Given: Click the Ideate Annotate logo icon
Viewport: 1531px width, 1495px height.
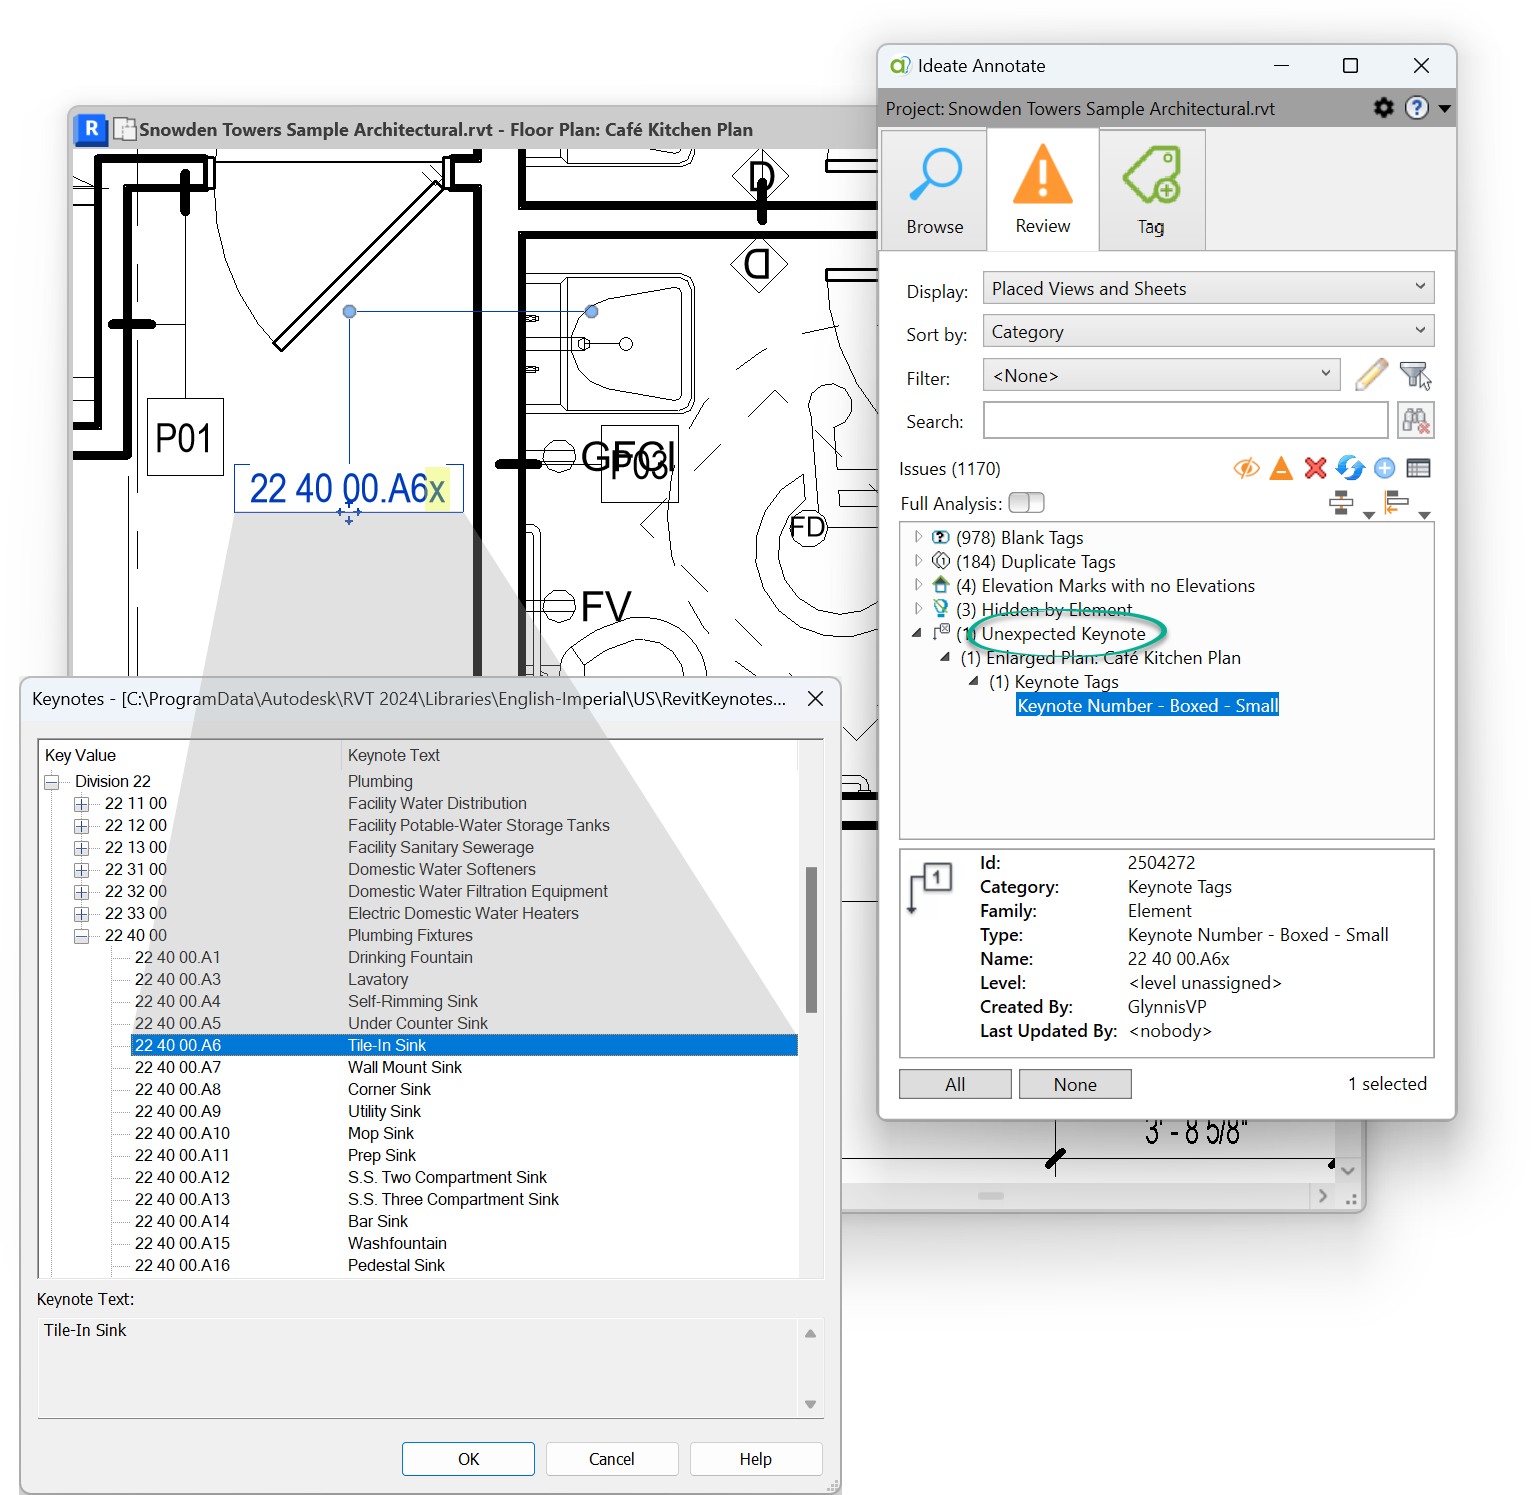Looking at the screenshot, I should tap(900, 65).
